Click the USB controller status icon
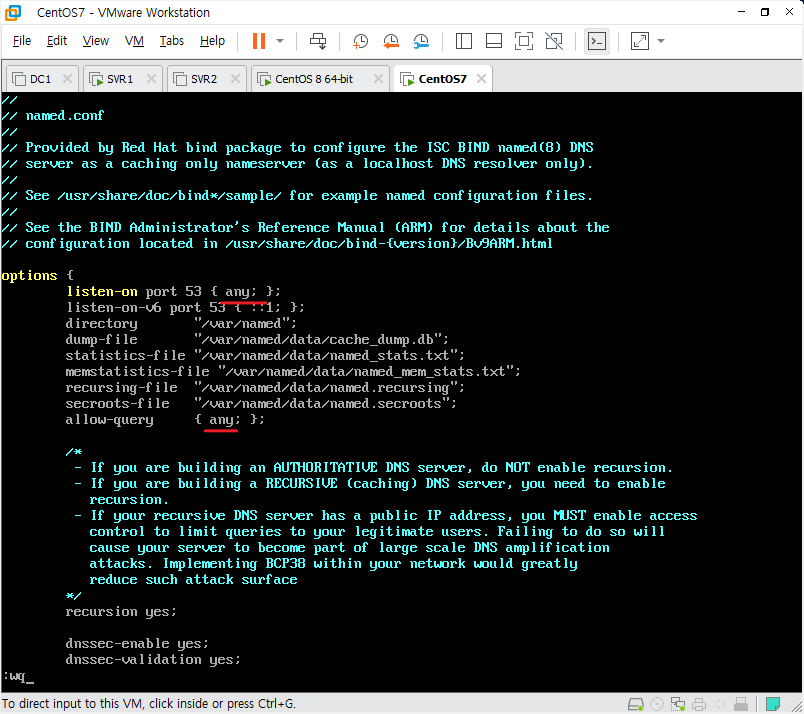 coord(740,704)
